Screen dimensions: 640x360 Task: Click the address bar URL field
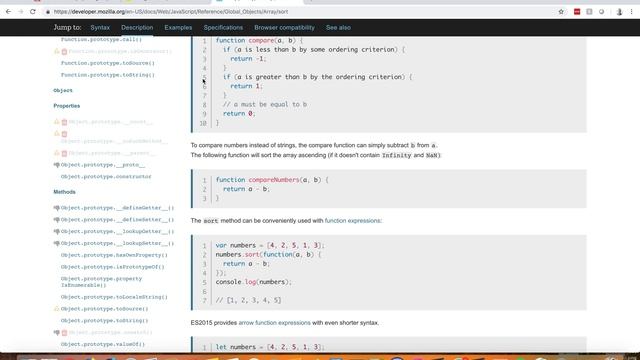tap(302, 12)
